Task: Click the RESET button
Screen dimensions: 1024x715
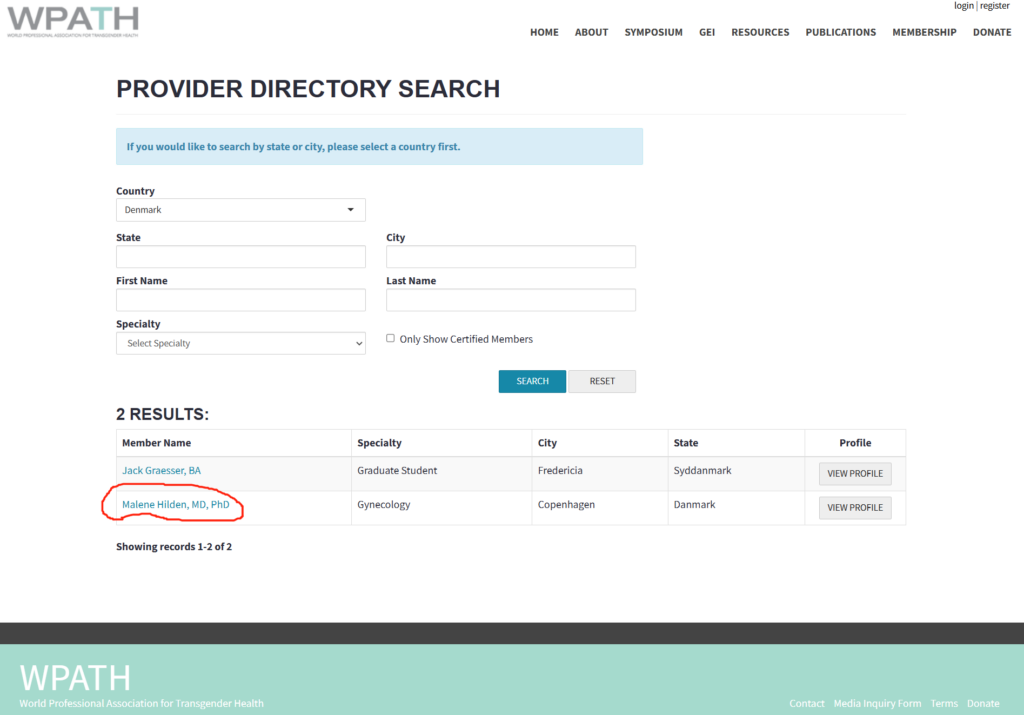Action: pos(602,381)
